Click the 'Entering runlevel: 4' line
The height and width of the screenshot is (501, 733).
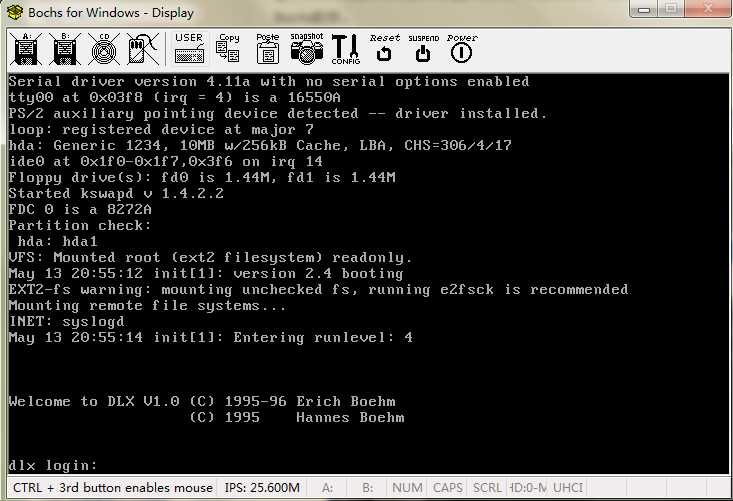(x=210, y=337)
